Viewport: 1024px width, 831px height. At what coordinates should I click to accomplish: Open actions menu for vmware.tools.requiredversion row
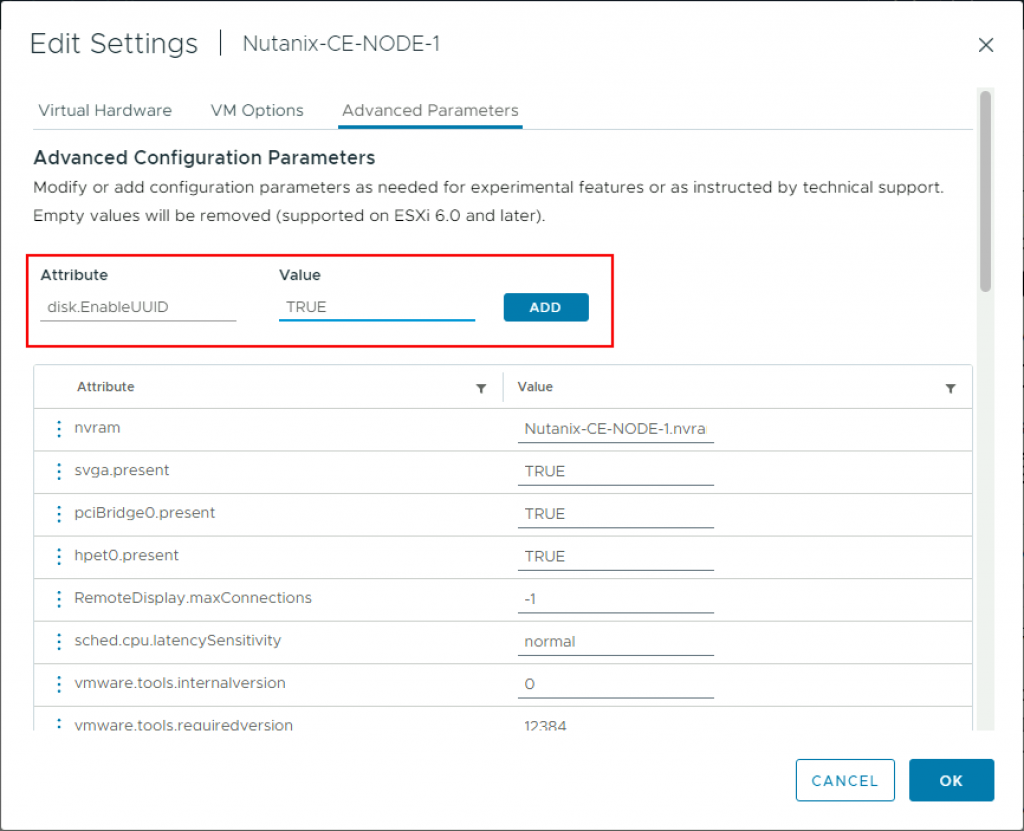(x=58, y=723)
